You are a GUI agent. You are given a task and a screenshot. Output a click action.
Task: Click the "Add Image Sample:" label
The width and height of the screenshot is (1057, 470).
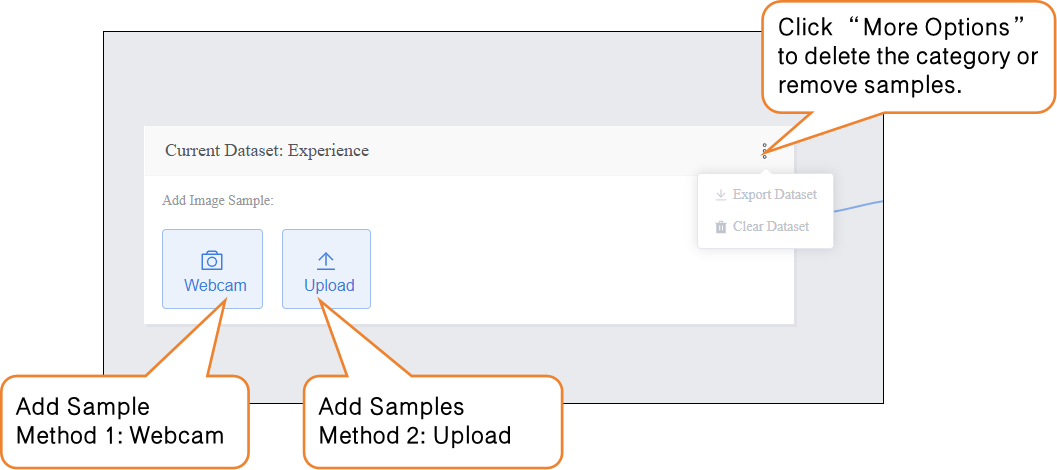pyautogui.click(x=218, y=201)
